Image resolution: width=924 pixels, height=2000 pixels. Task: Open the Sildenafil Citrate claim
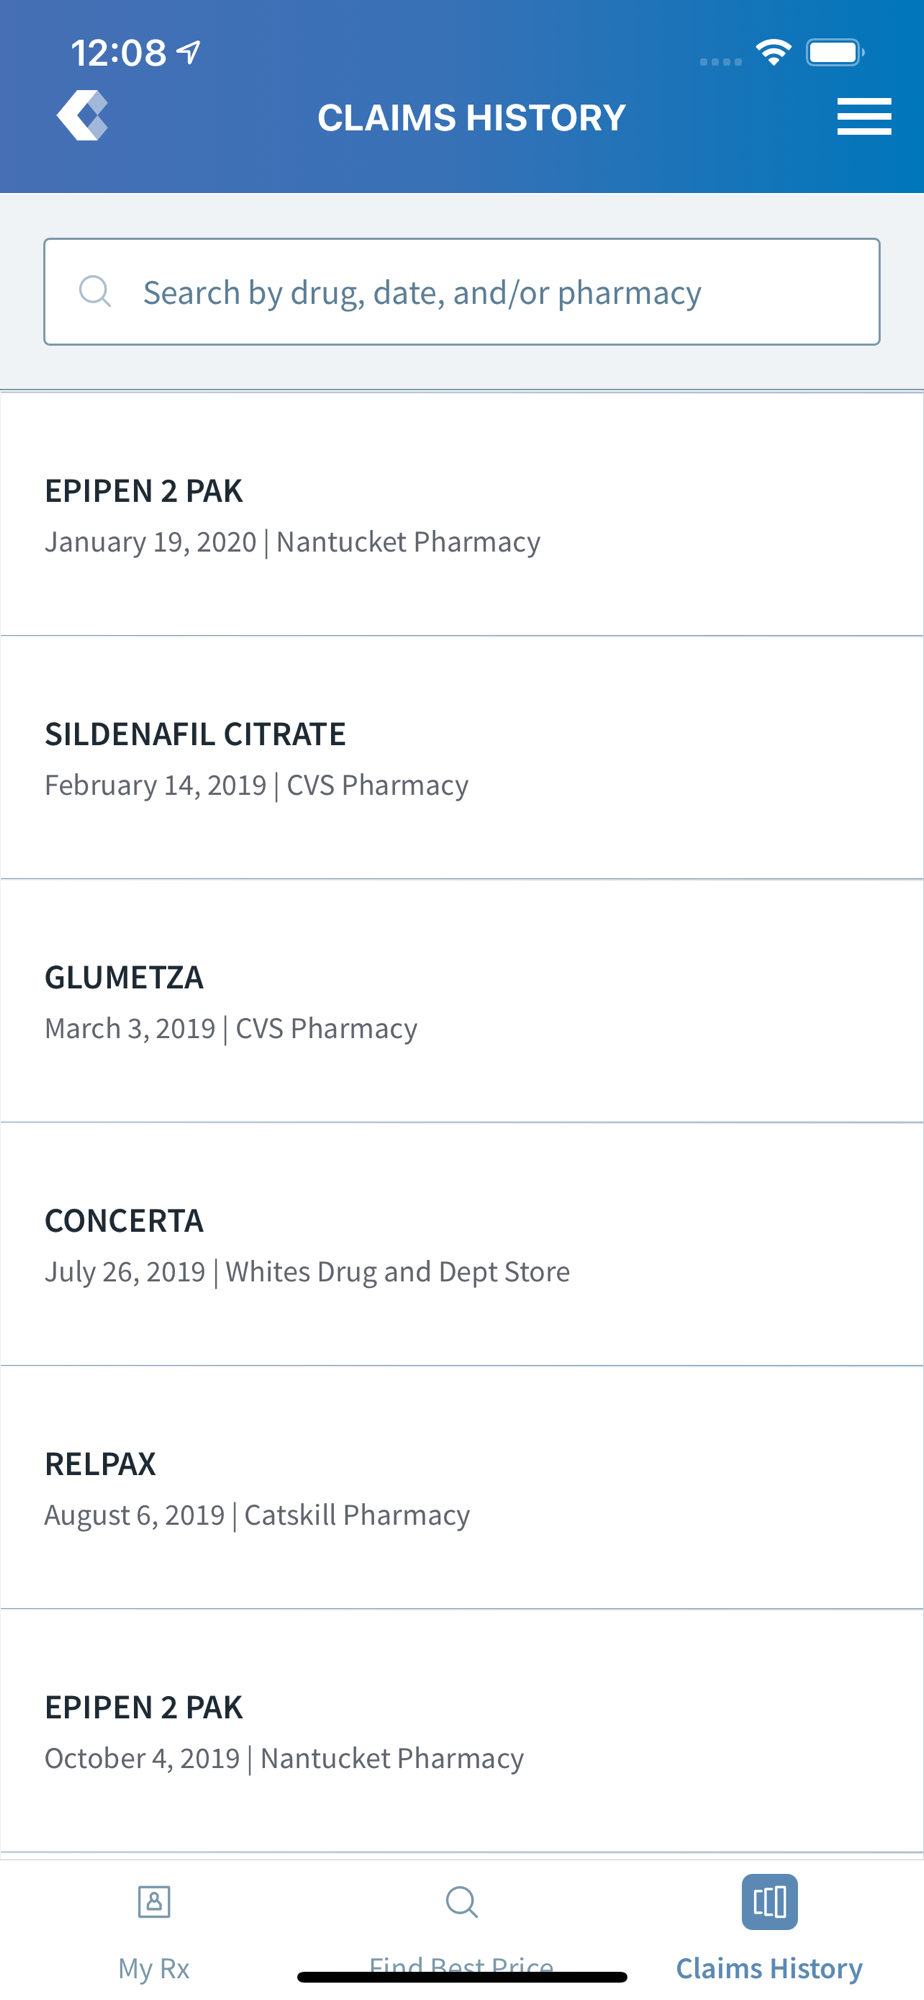pos(462,758)
